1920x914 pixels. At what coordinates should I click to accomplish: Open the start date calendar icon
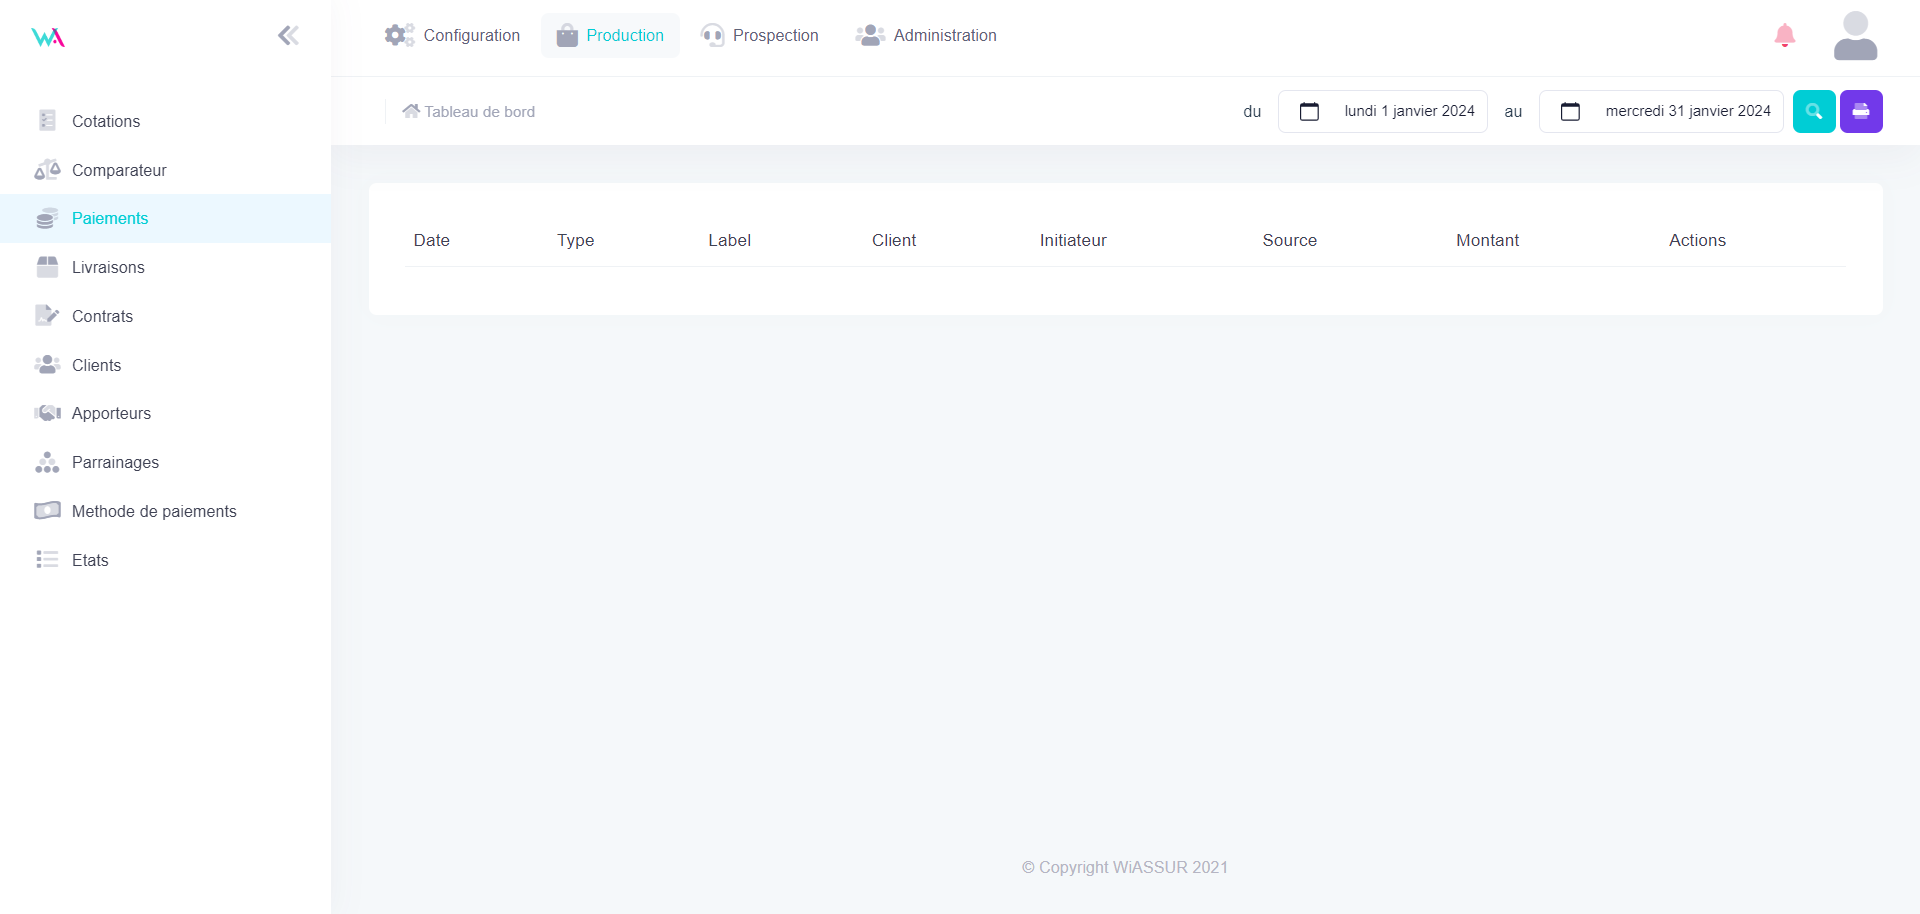click(x=1309, y=111)
